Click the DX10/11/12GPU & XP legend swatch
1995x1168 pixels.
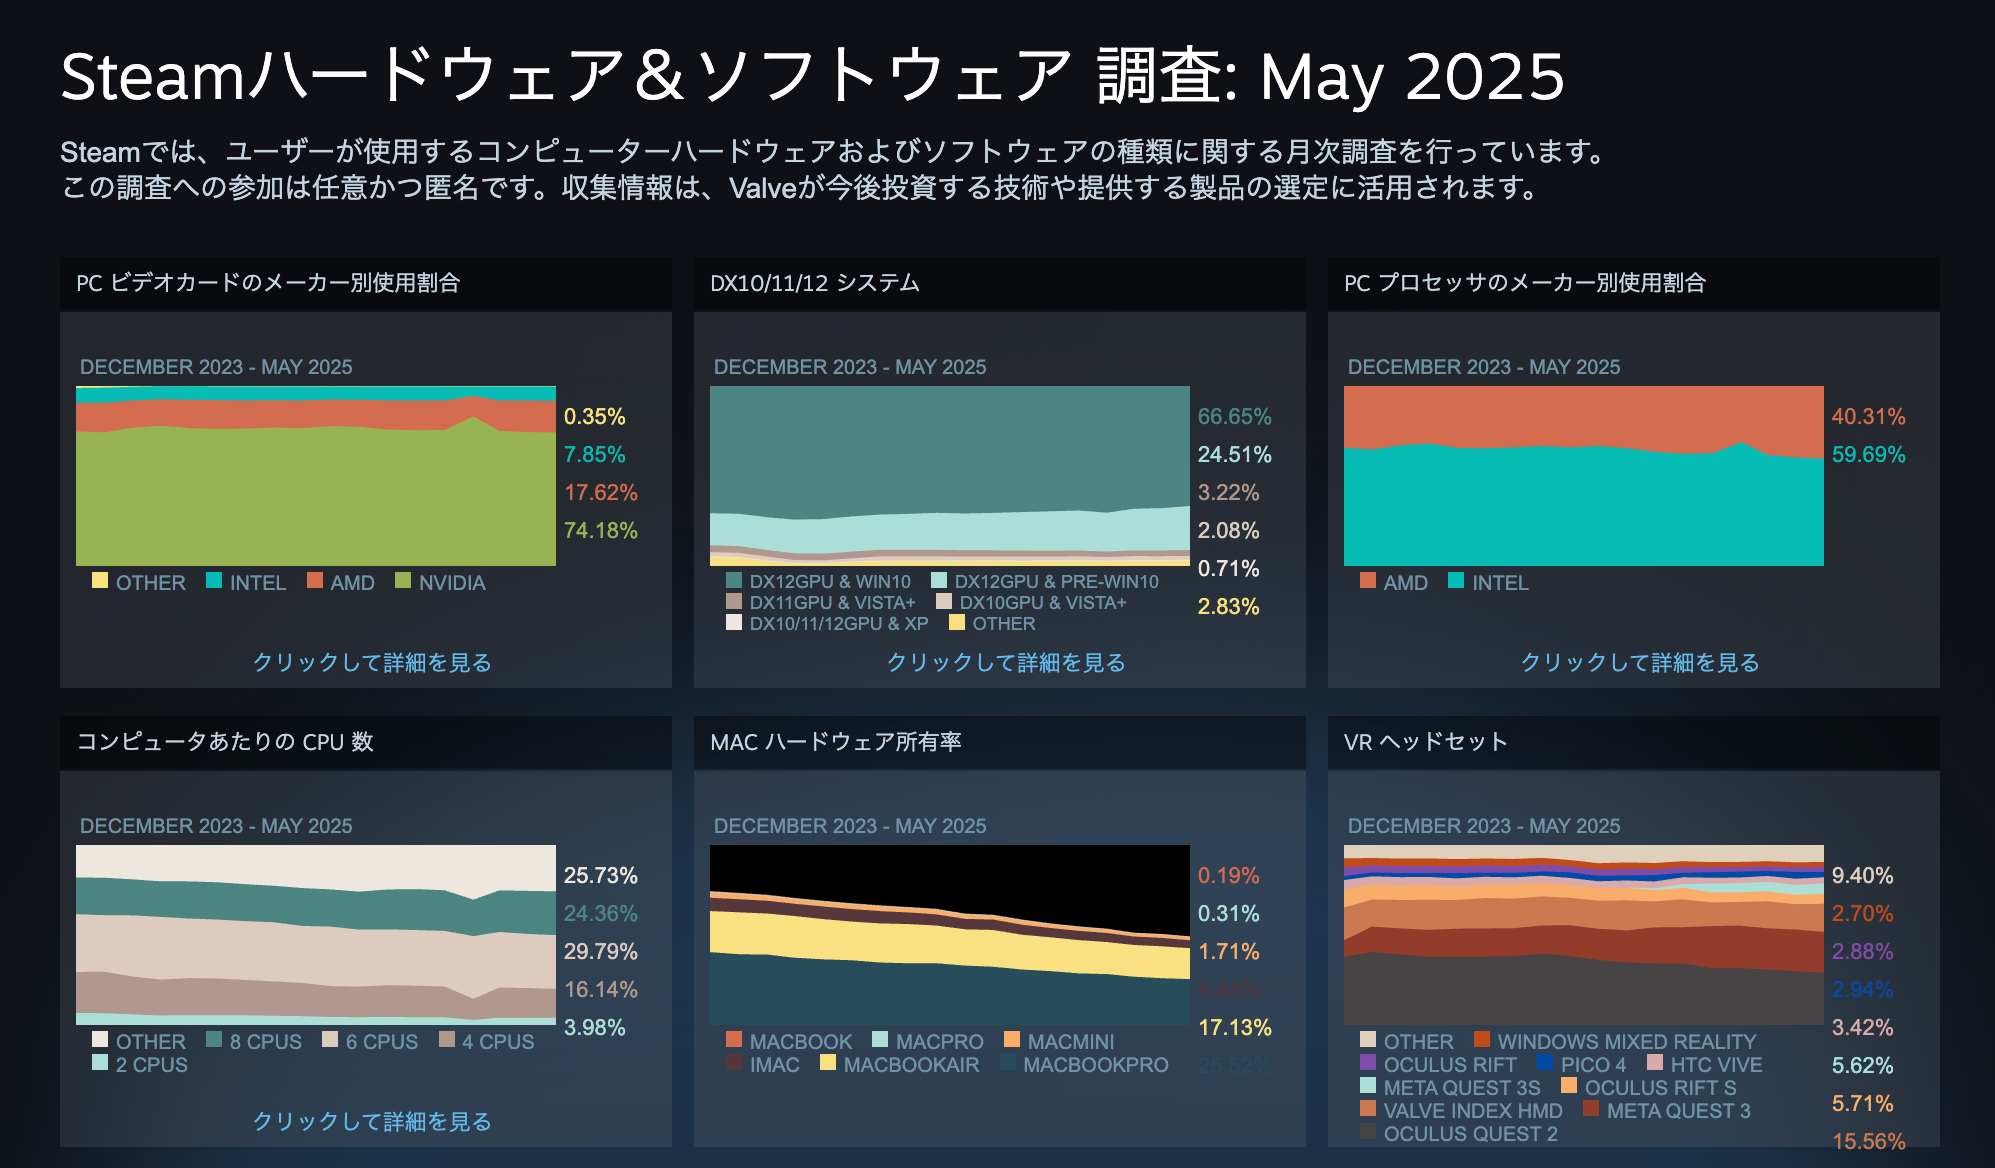coord(734,622)
